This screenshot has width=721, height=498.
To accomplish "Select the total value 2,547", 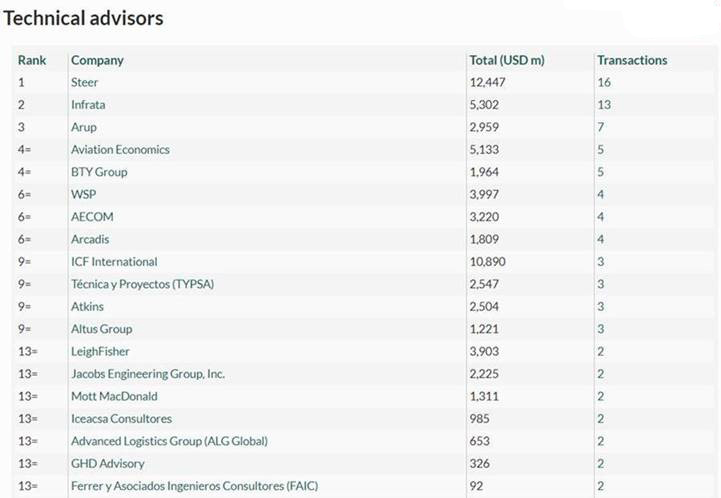I will (x=484, y=284).
